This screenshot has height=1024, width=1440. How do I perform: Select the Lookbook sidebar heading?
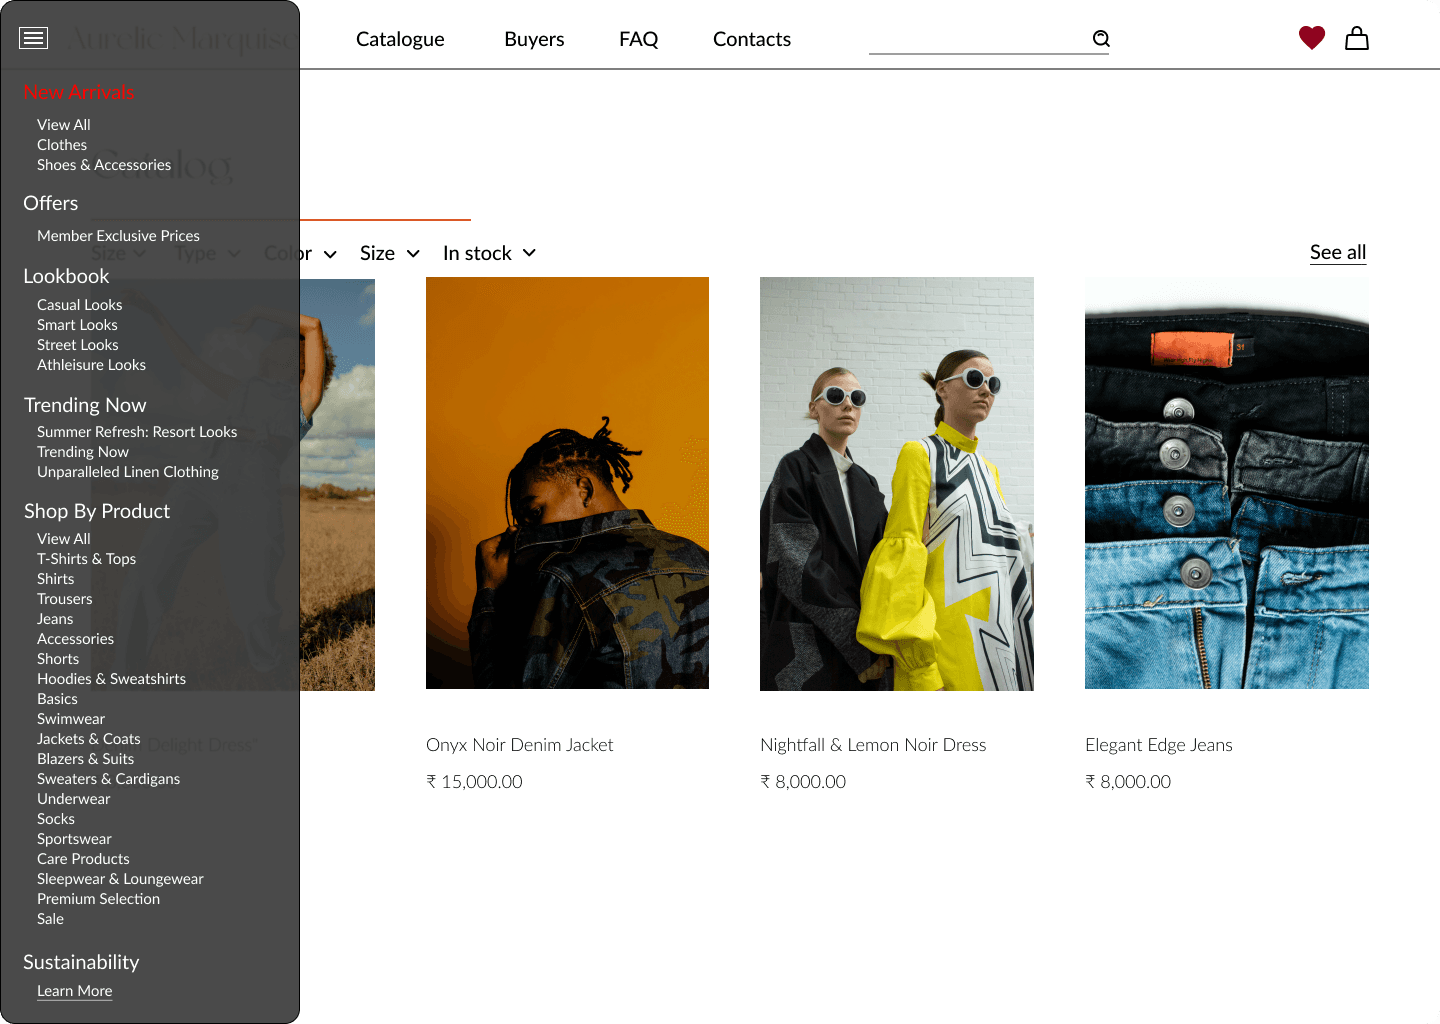click(66, 276)
